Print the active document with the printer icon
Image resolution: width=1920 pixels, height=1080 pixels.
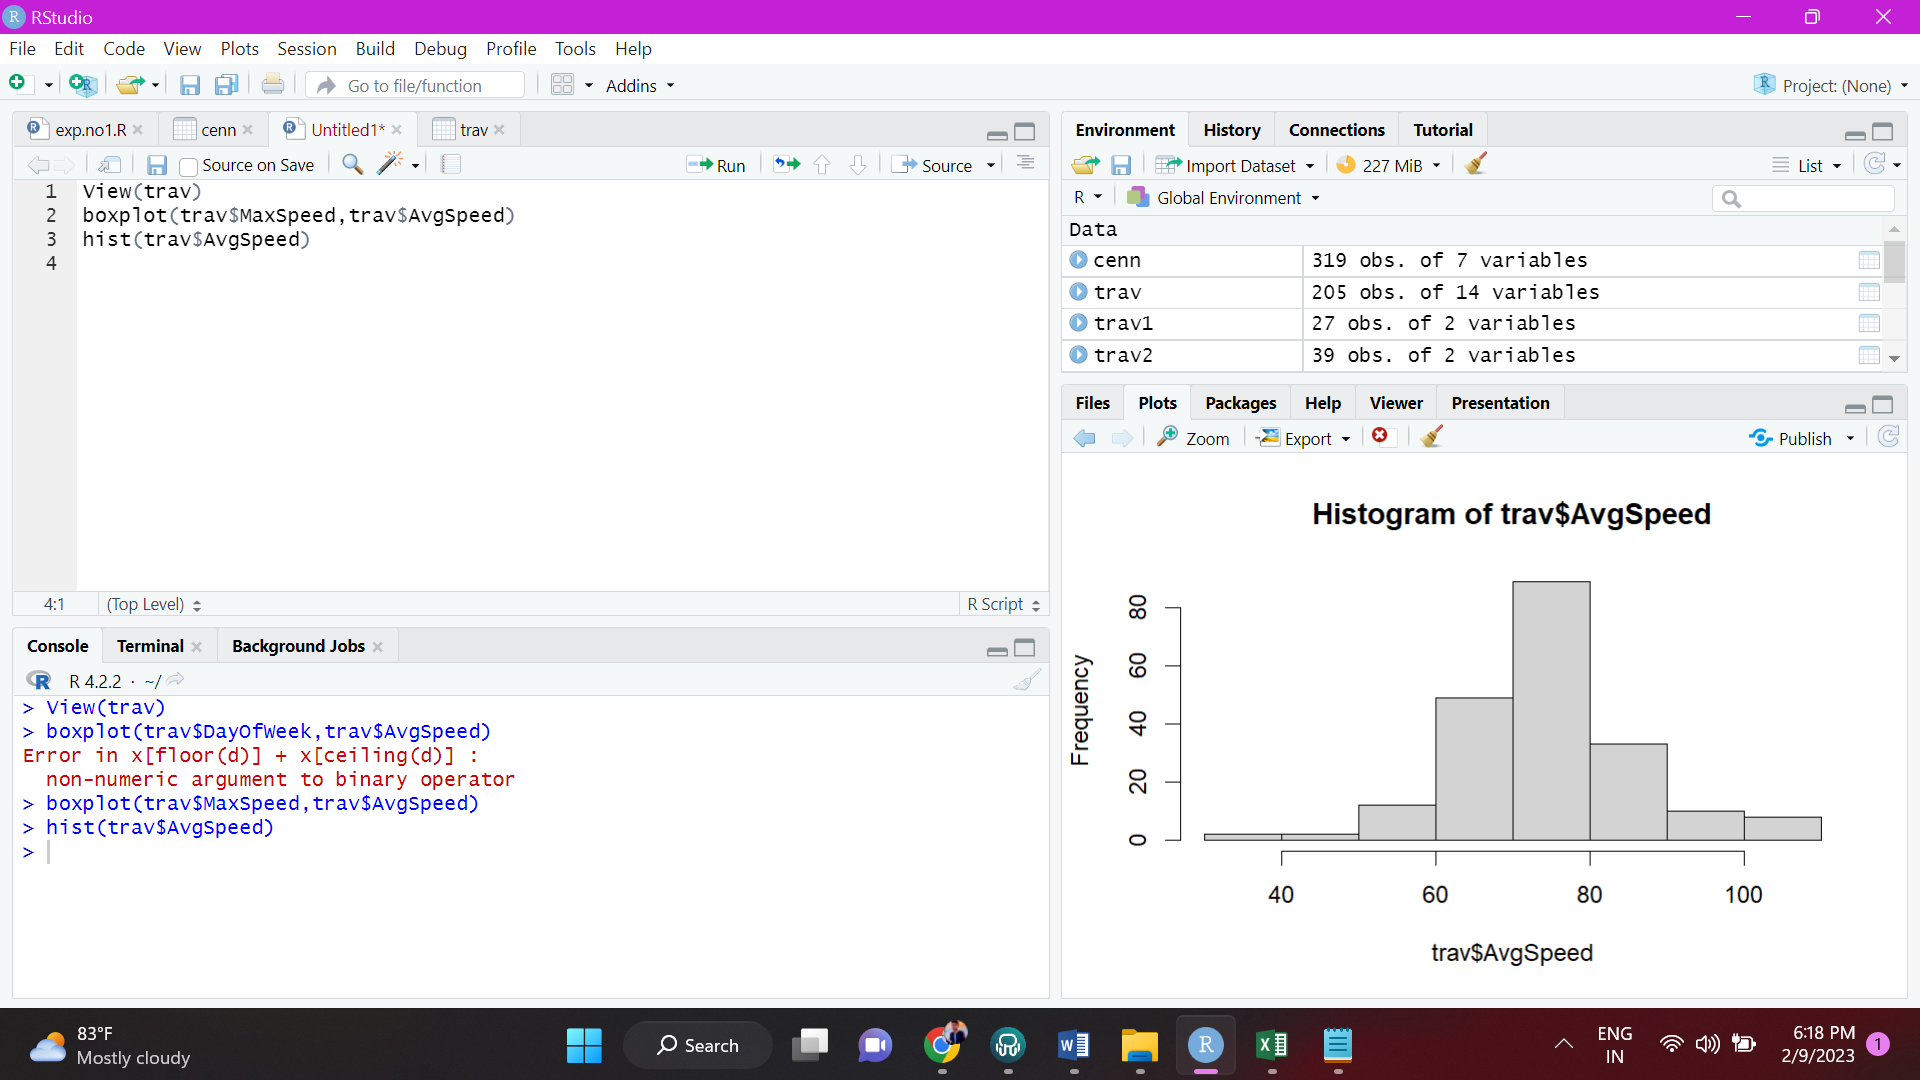coord(273,84)
